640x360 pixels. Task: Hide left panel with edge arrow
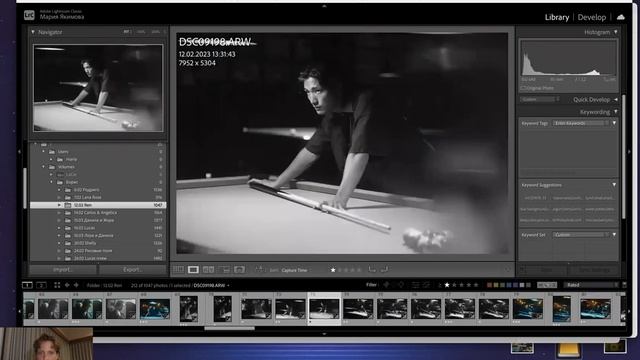click(x=19, y=151)
